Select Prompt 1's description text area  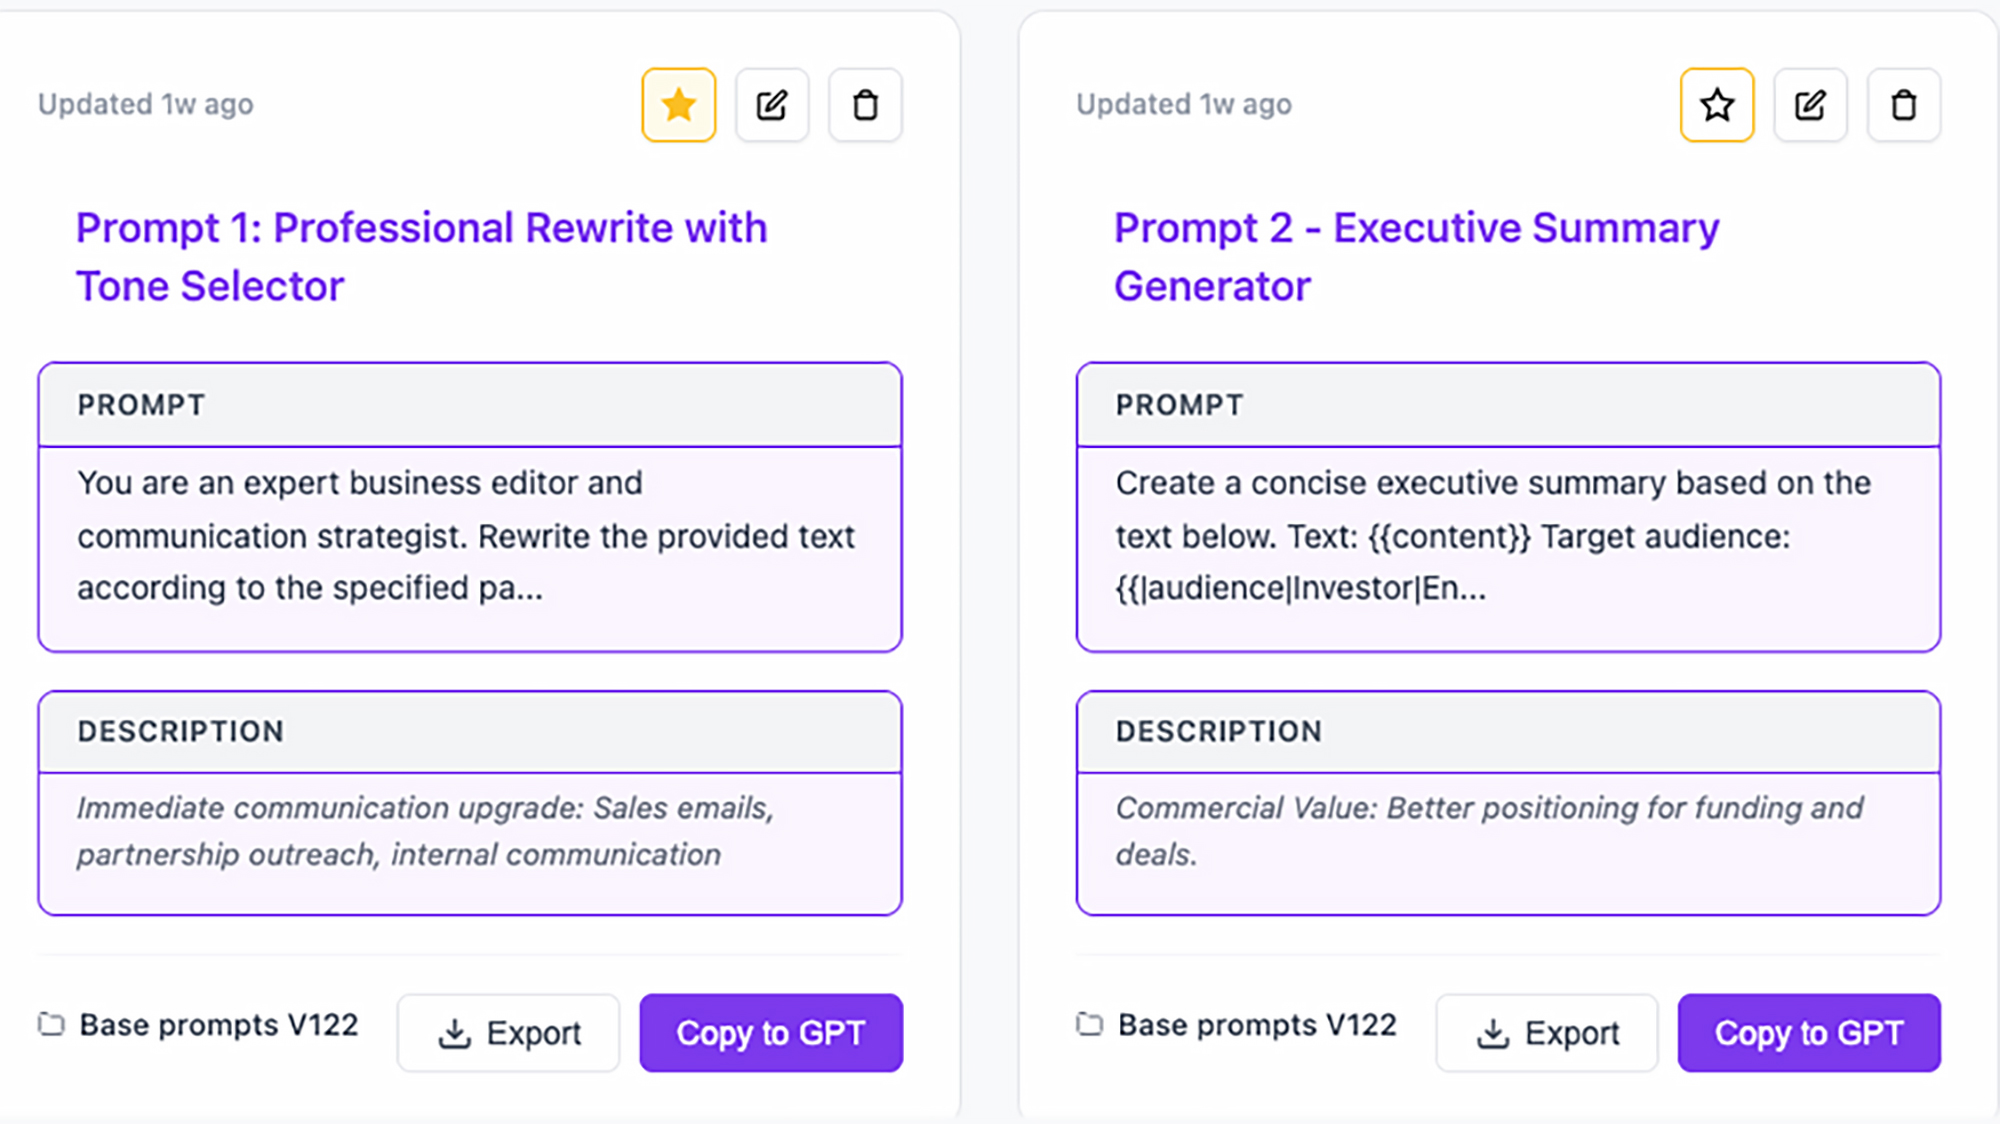click(x=470, y=831)
